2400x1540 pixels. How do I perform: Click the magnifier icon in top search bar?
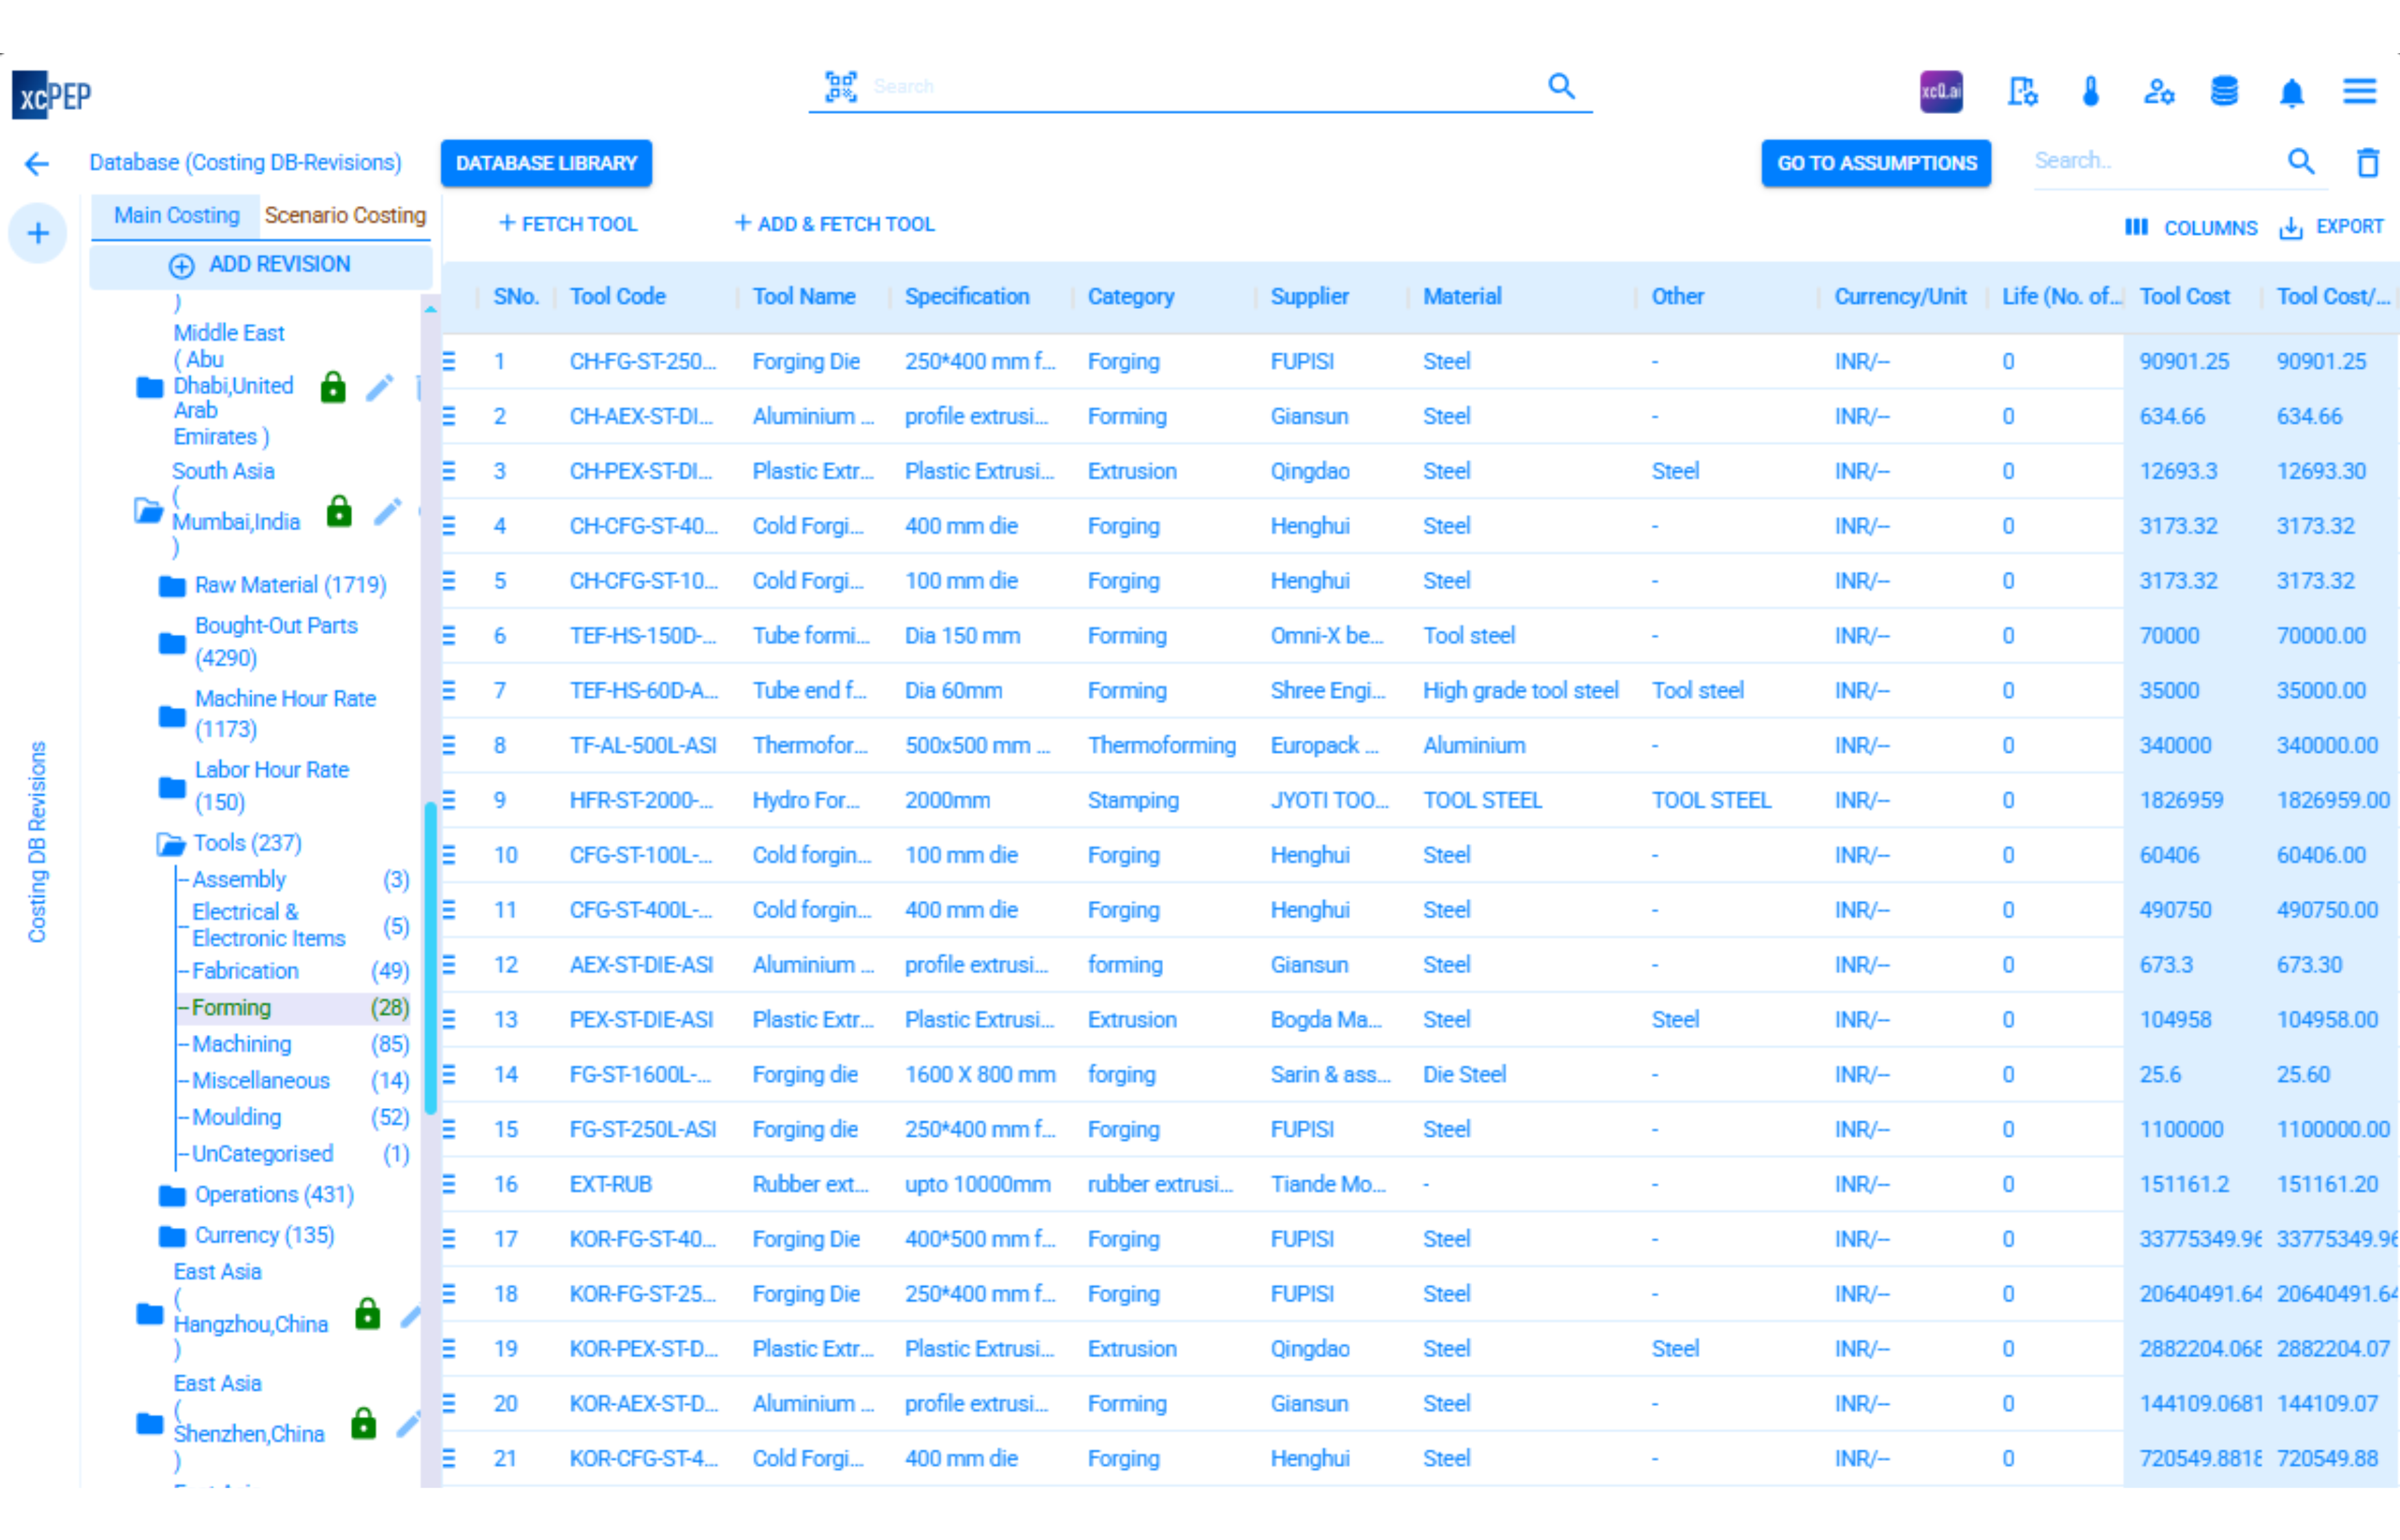point(1561,86)
